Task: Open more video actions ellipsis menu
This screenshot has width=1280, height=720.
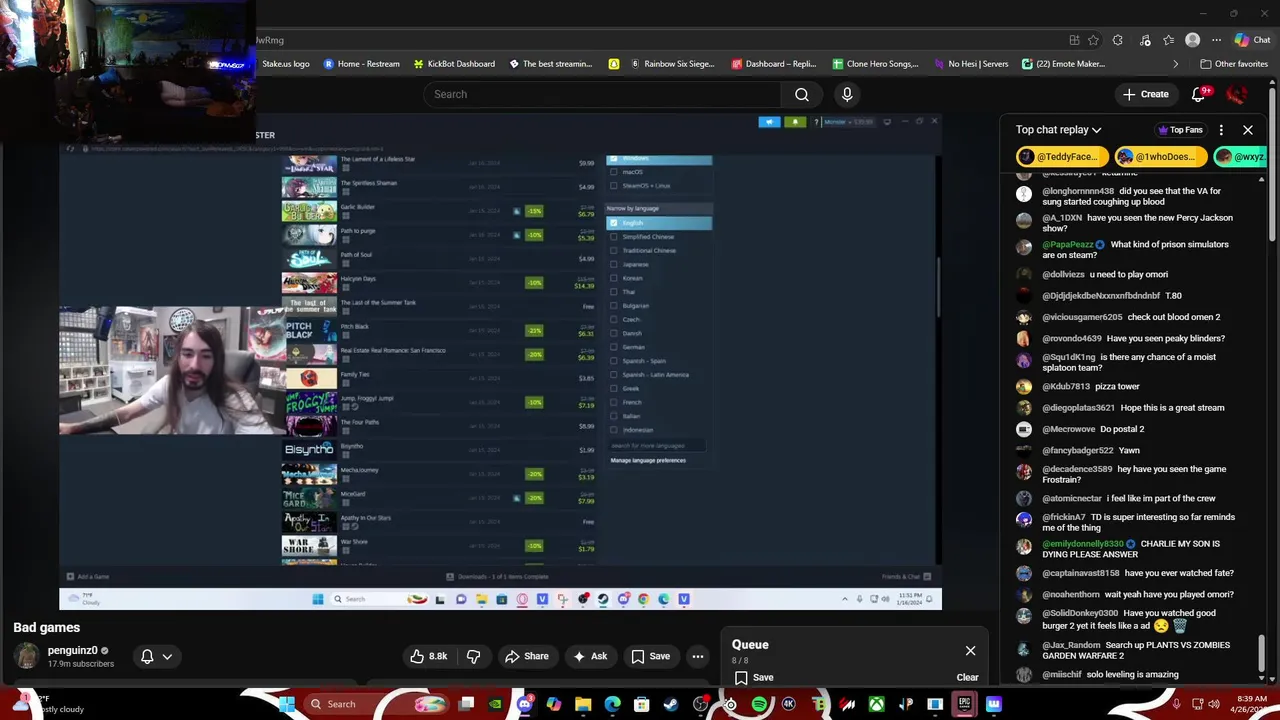Action: point(697,656)
